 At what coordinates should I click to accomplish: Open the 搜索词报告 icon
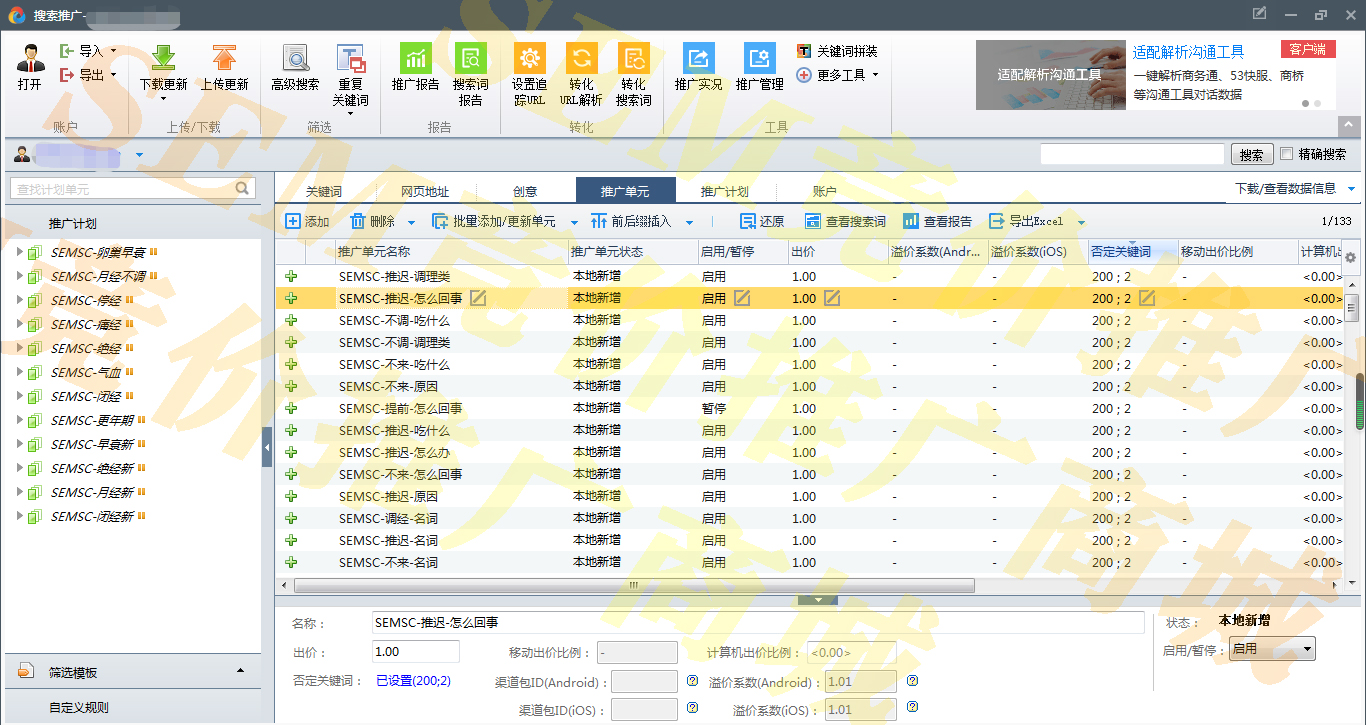(470, 58)
